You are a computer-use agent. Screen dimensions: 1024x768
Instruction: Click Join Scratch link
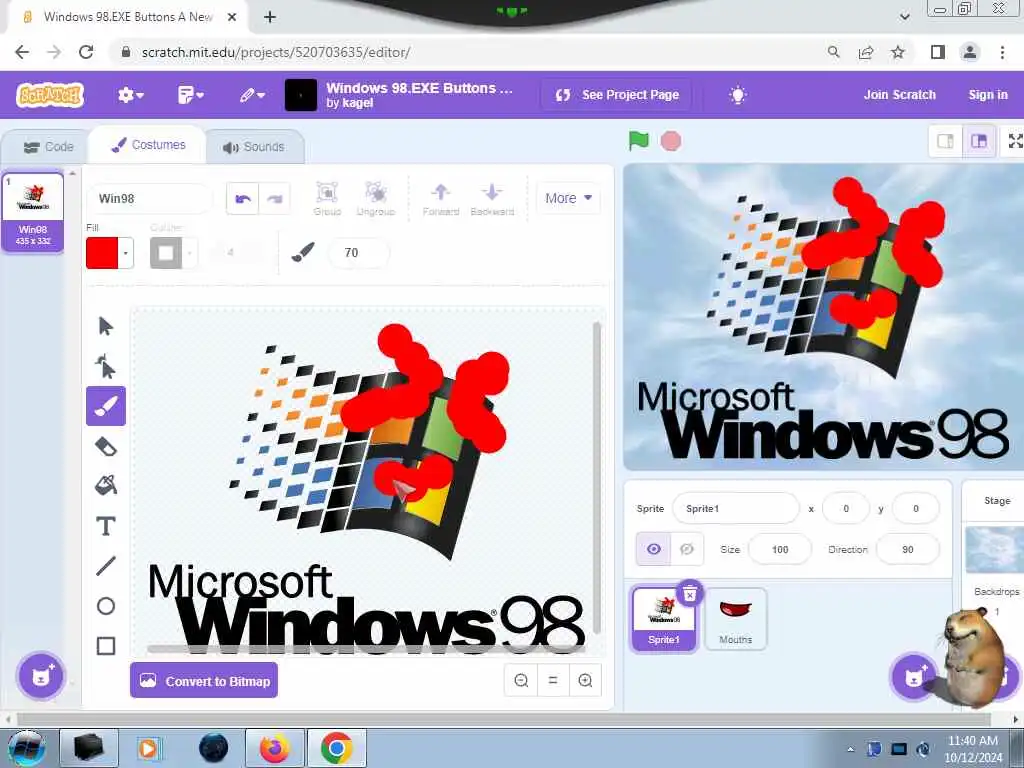[899, 95]
